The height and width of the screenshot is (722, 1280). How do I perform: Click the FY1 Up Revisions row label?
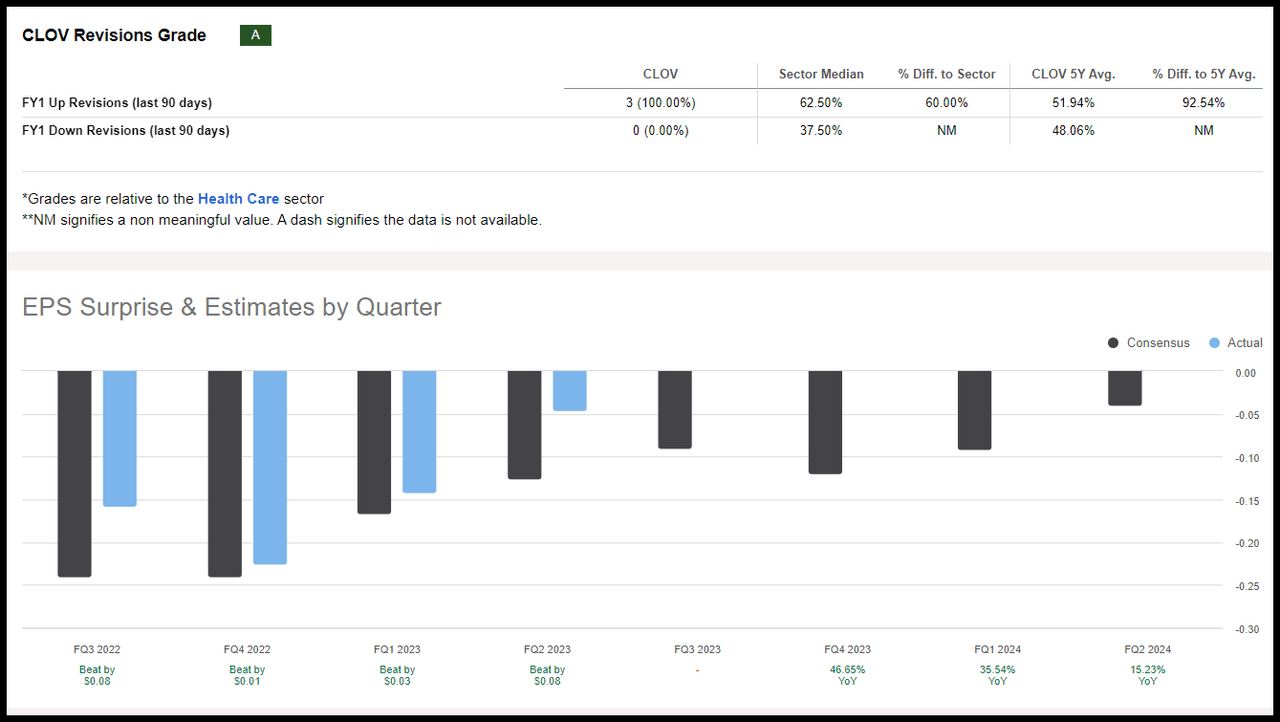tap(117, 102)
